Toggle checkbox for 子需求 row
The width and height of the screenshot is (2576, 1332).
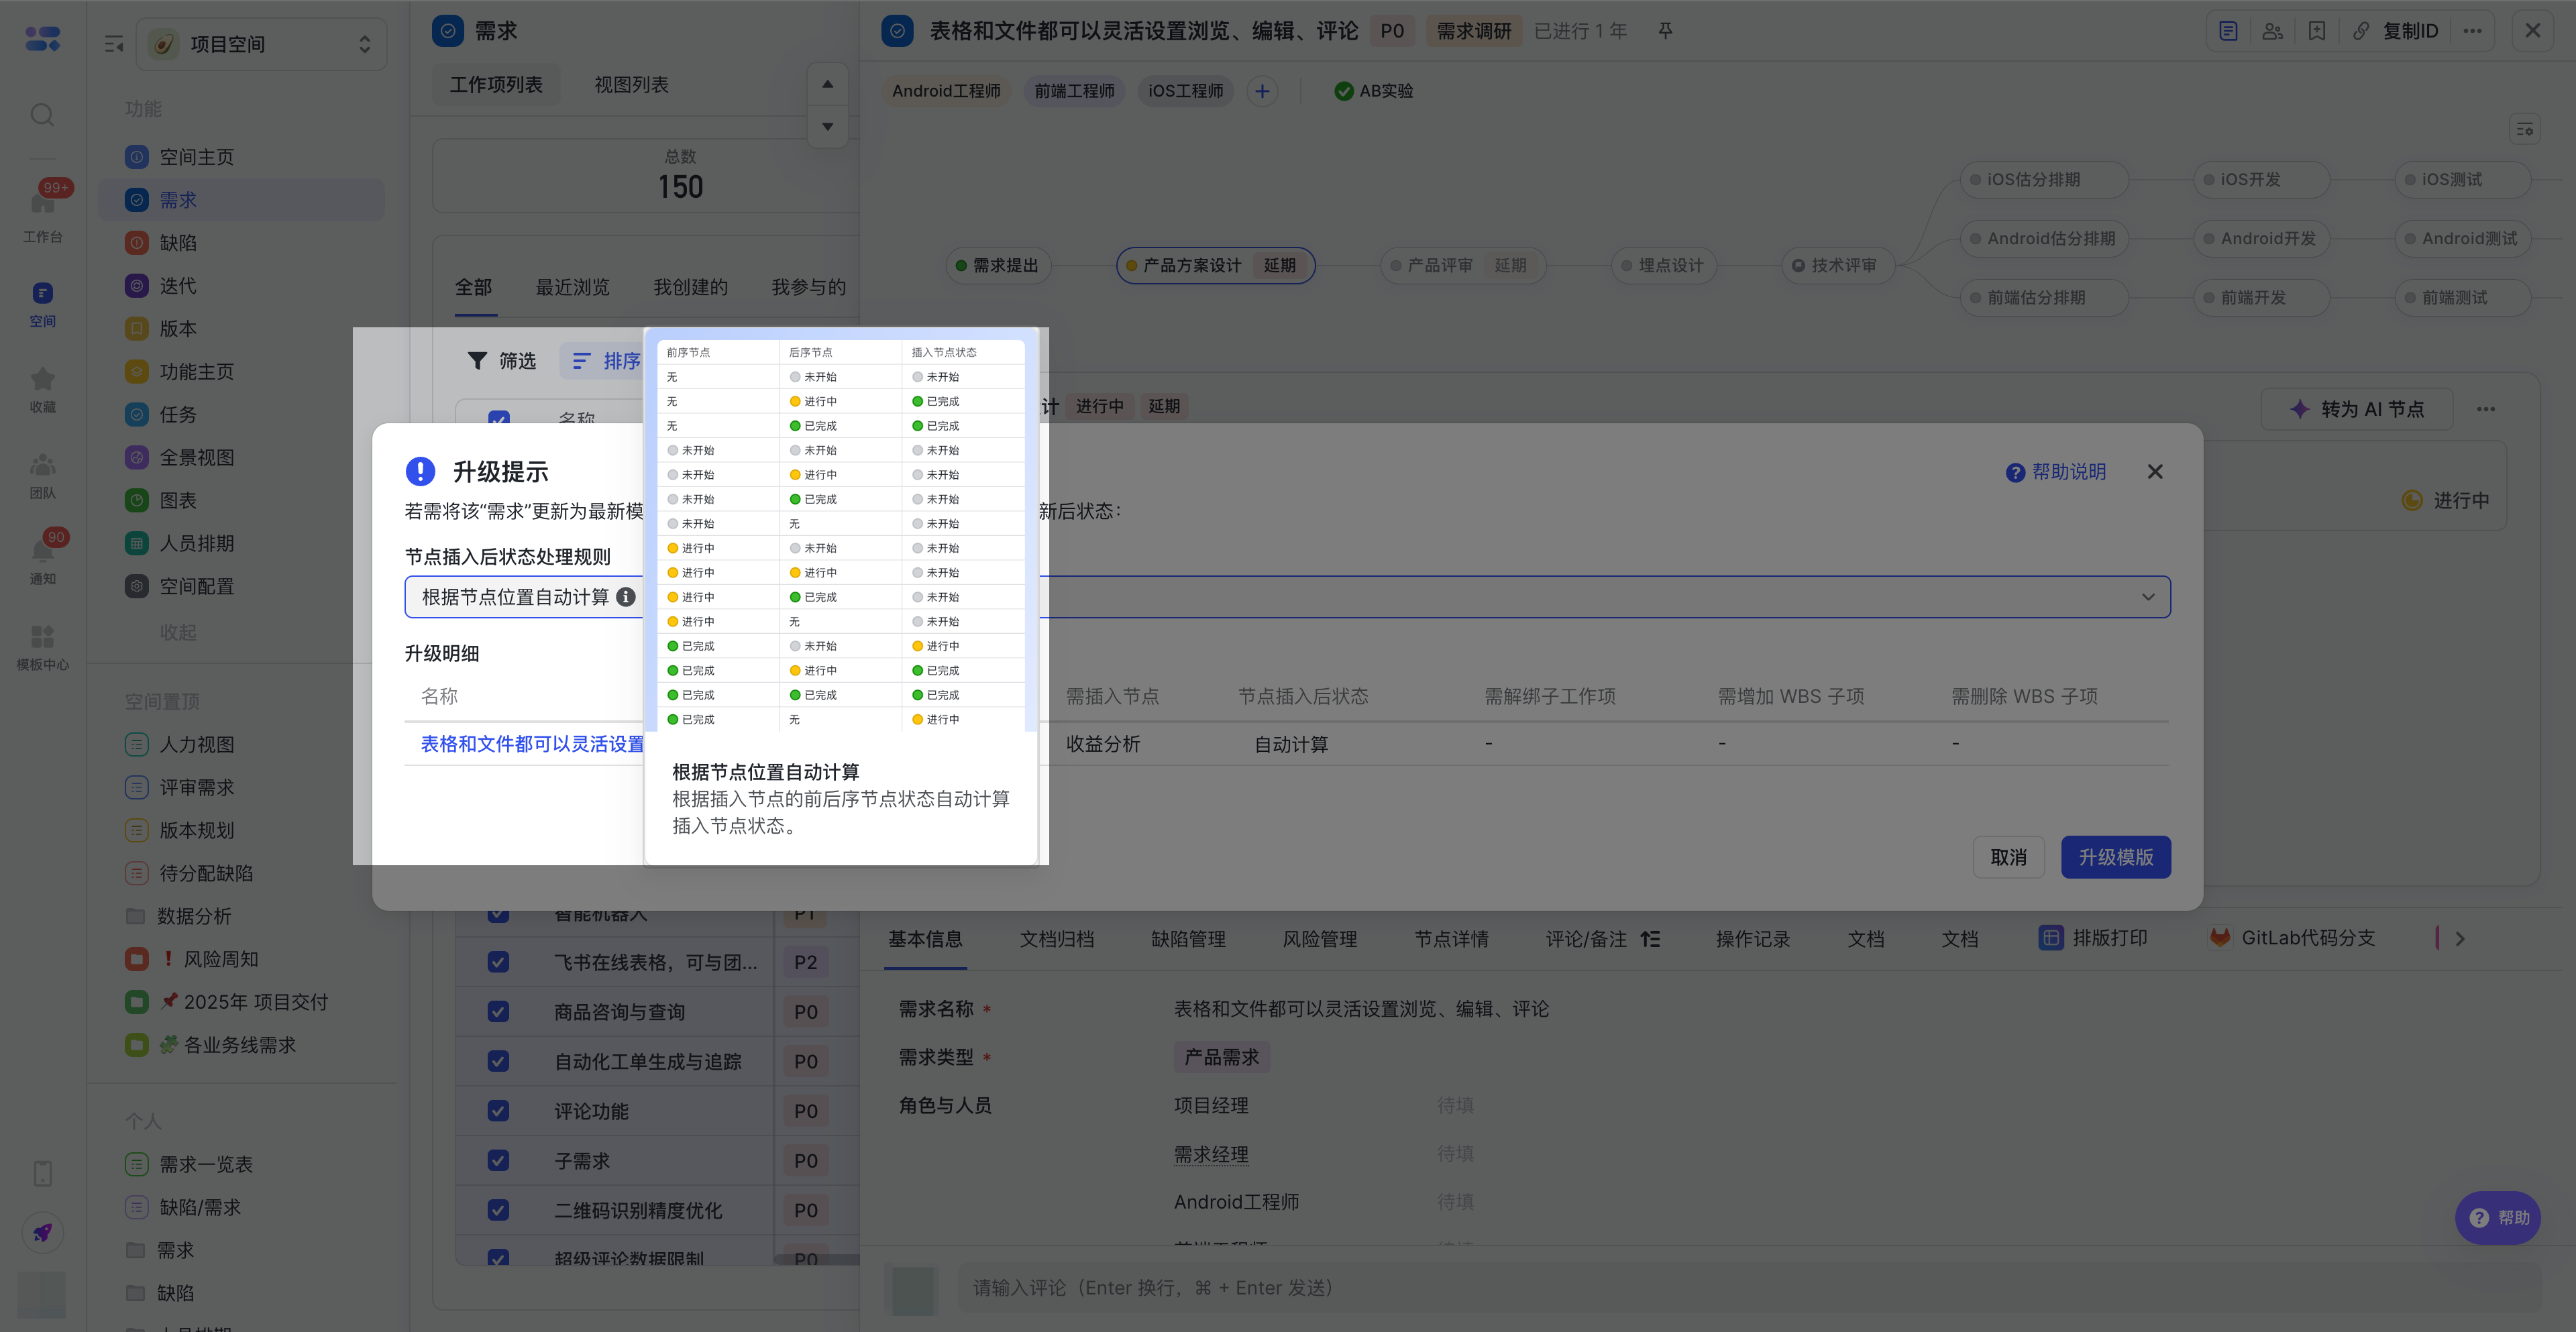pyautogui.click(x=498, y=1161)
